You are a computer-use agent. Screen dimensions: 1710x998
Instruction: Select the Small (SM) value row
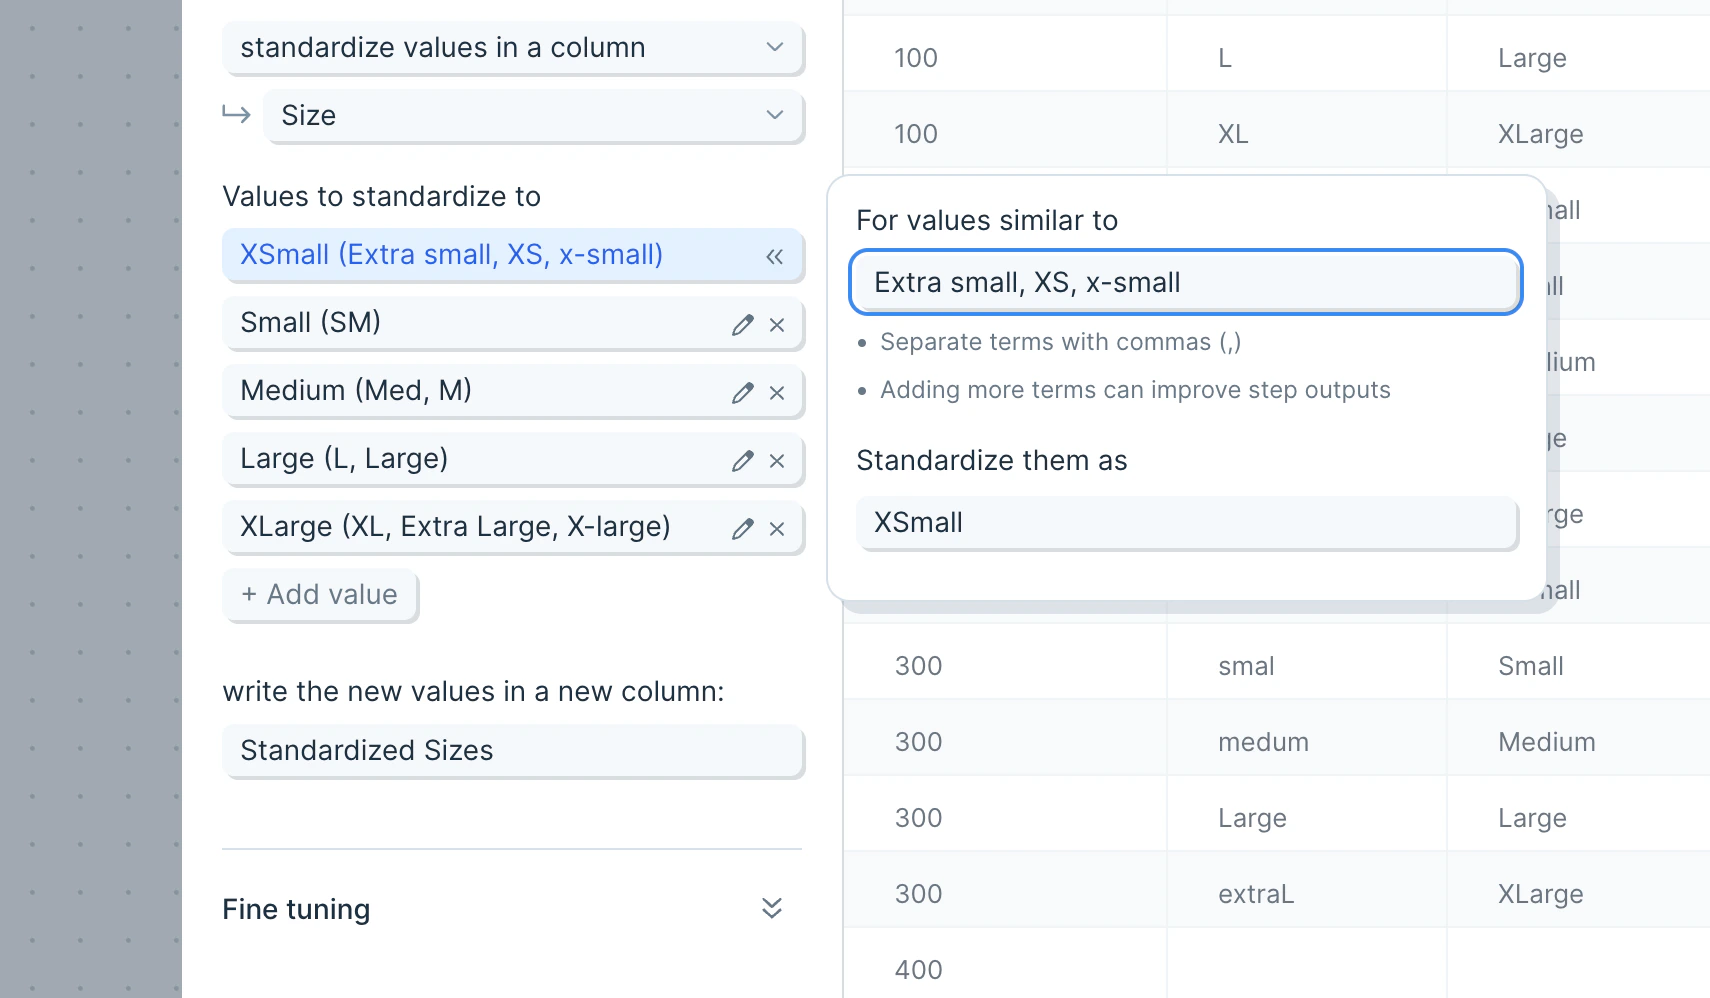pyautogui.click(x=470, y=323)
